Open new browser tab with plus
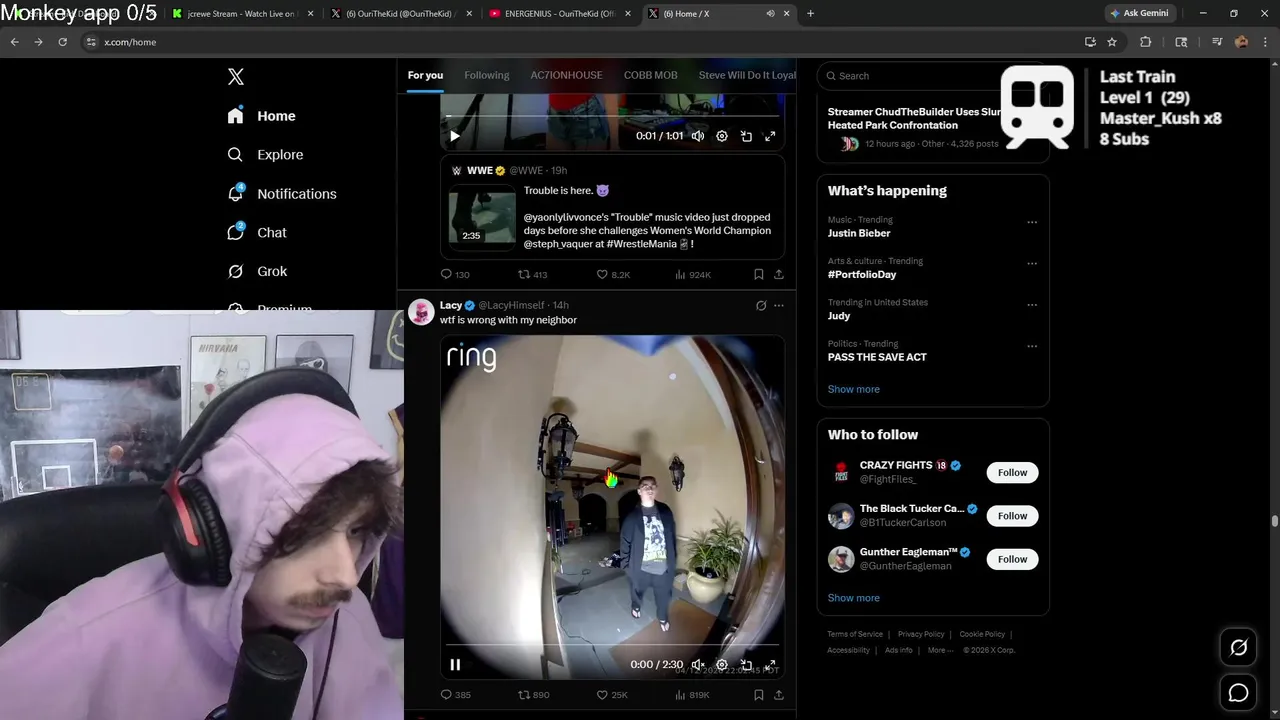The image size is (1280, 720). (x=810, y=13)
